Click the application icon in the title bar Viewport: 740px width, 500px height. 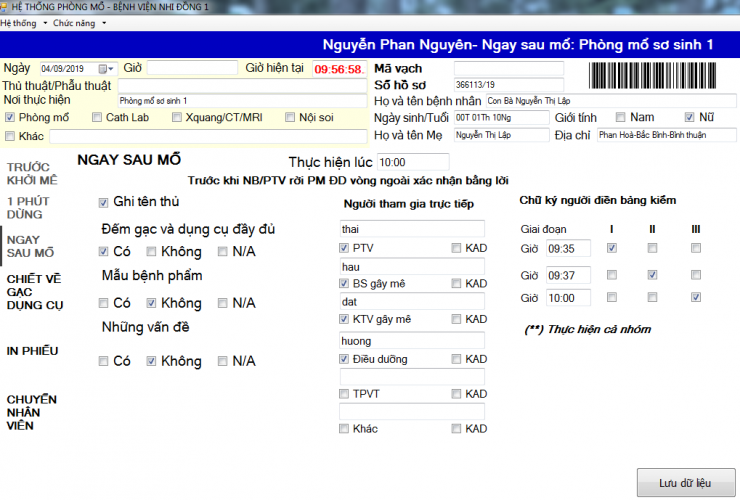(5, 6)
